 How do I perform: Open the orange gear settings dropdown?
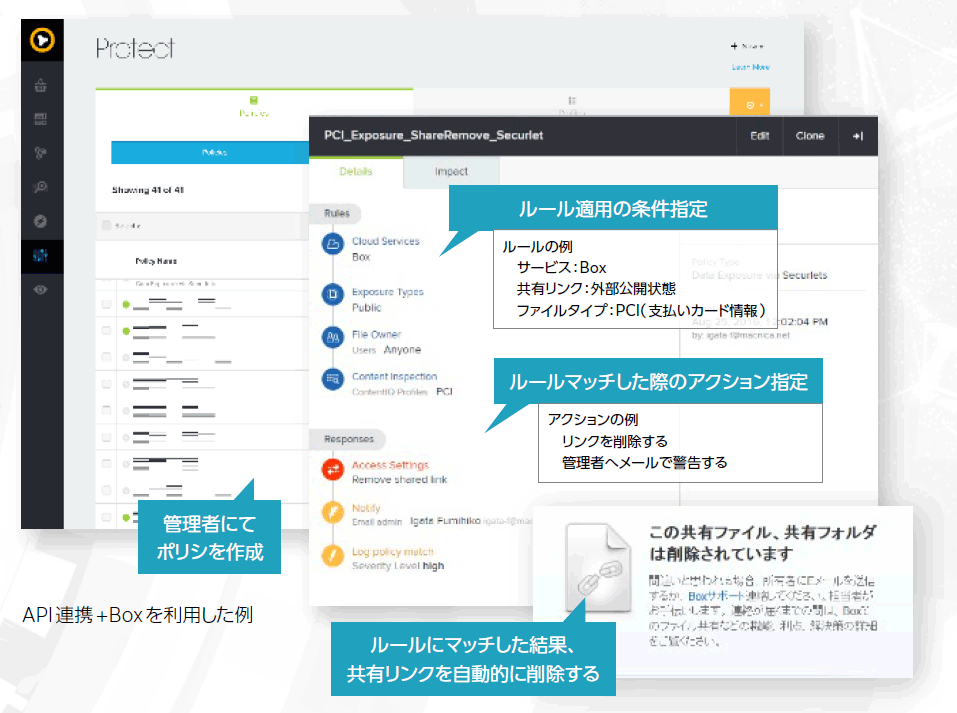pos(749,103)
